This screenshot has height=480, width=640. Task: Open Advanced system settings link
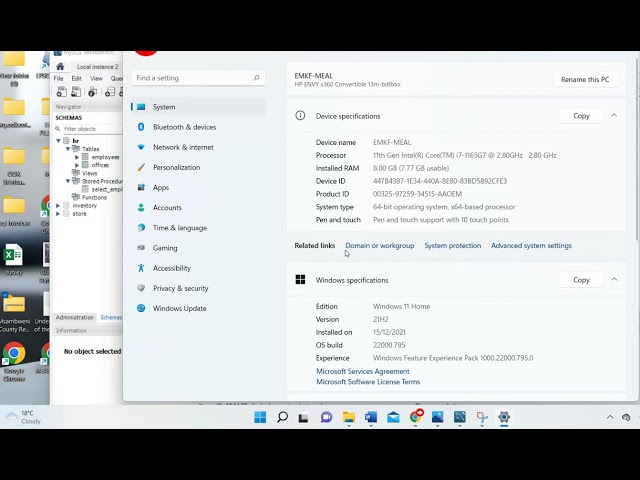point(531,246)
